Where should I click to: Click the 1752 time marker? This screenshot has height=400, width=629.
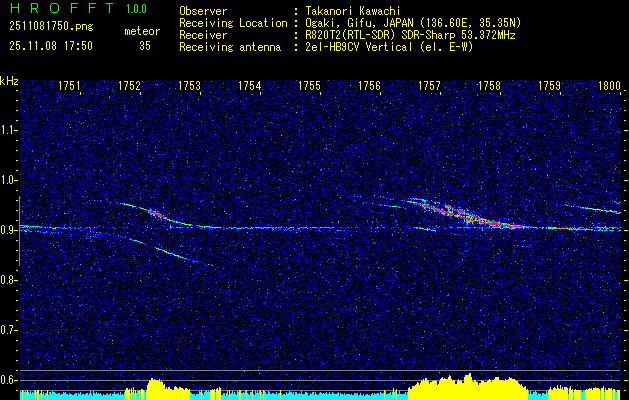[130, 86]
